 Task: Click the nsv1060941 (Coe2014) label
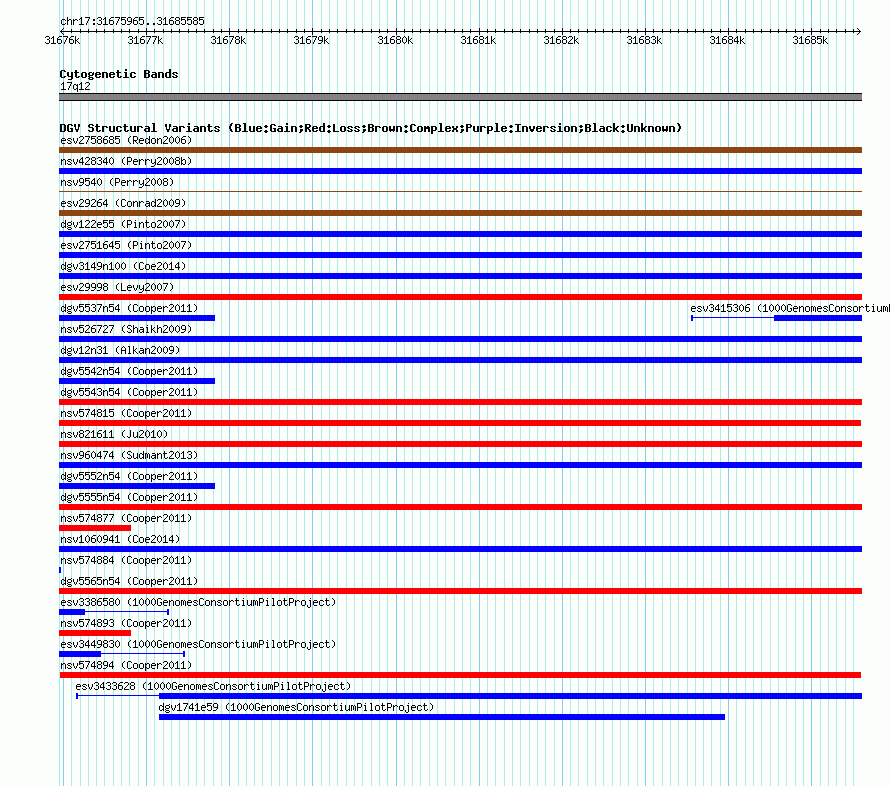click(x=120, y=539)
